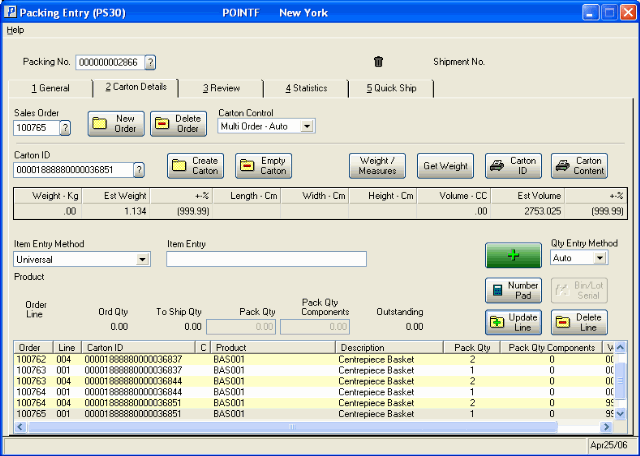Click the grid's scroll up arrow

point(620,348)
